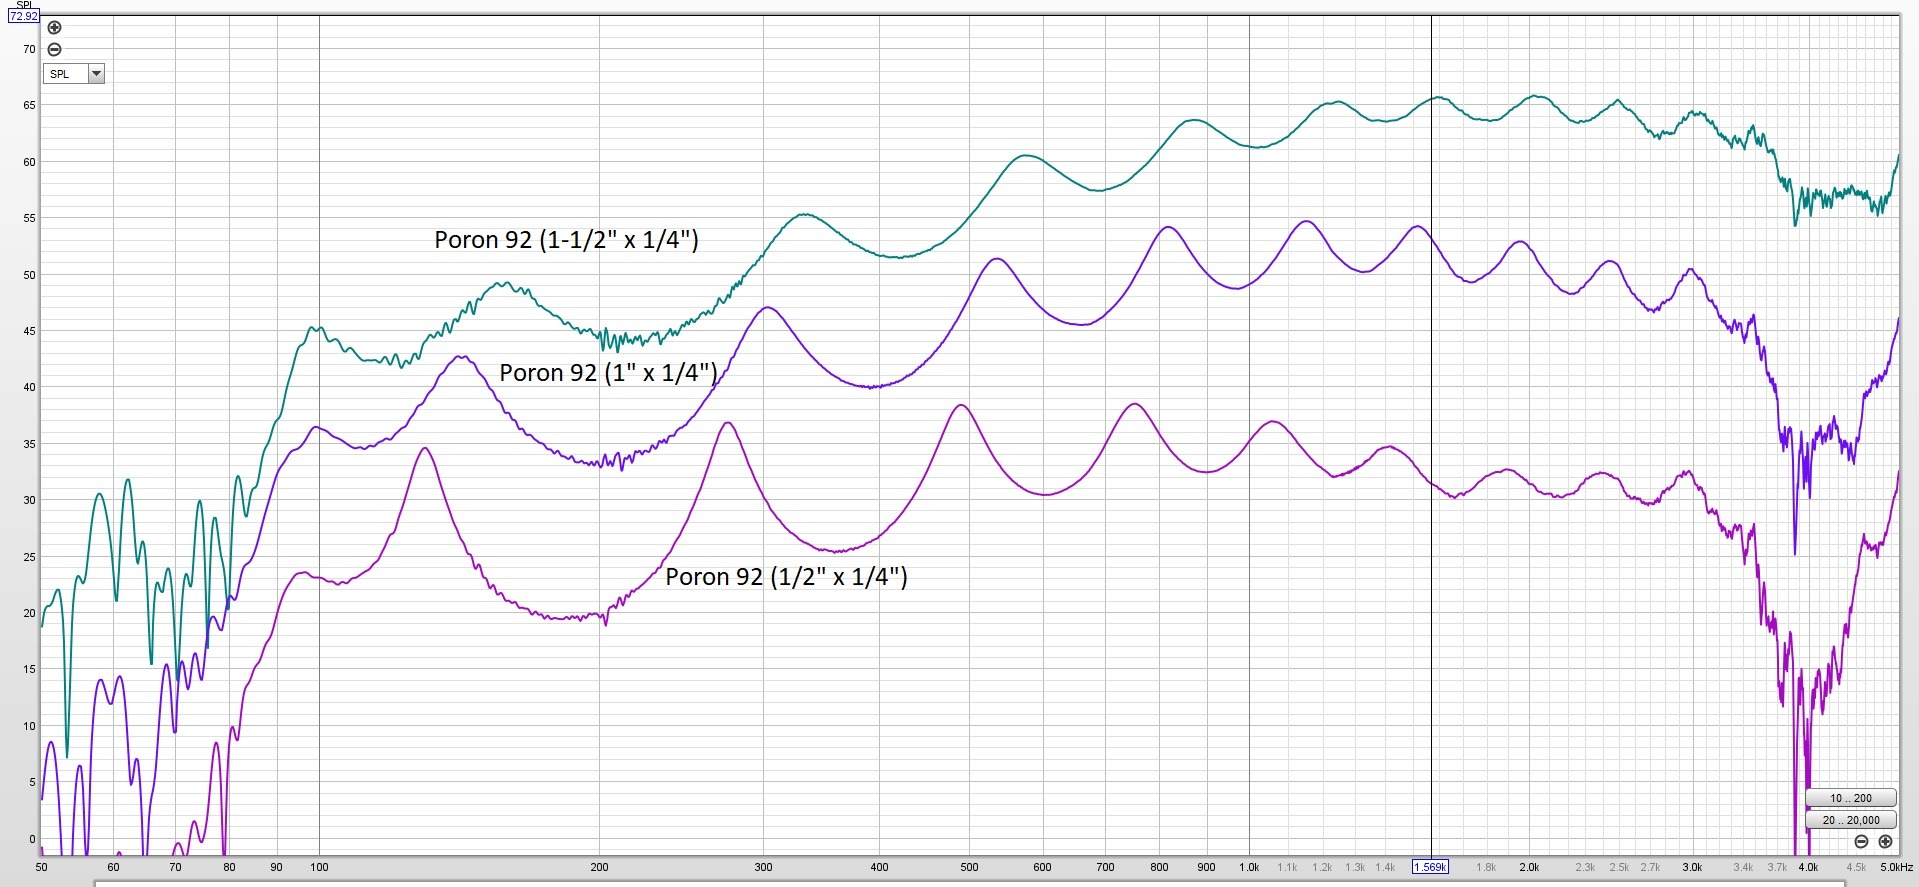Zoom in the horizontal frequency axis
This screenshot has height=887, width=1919.
(1885, 842)
